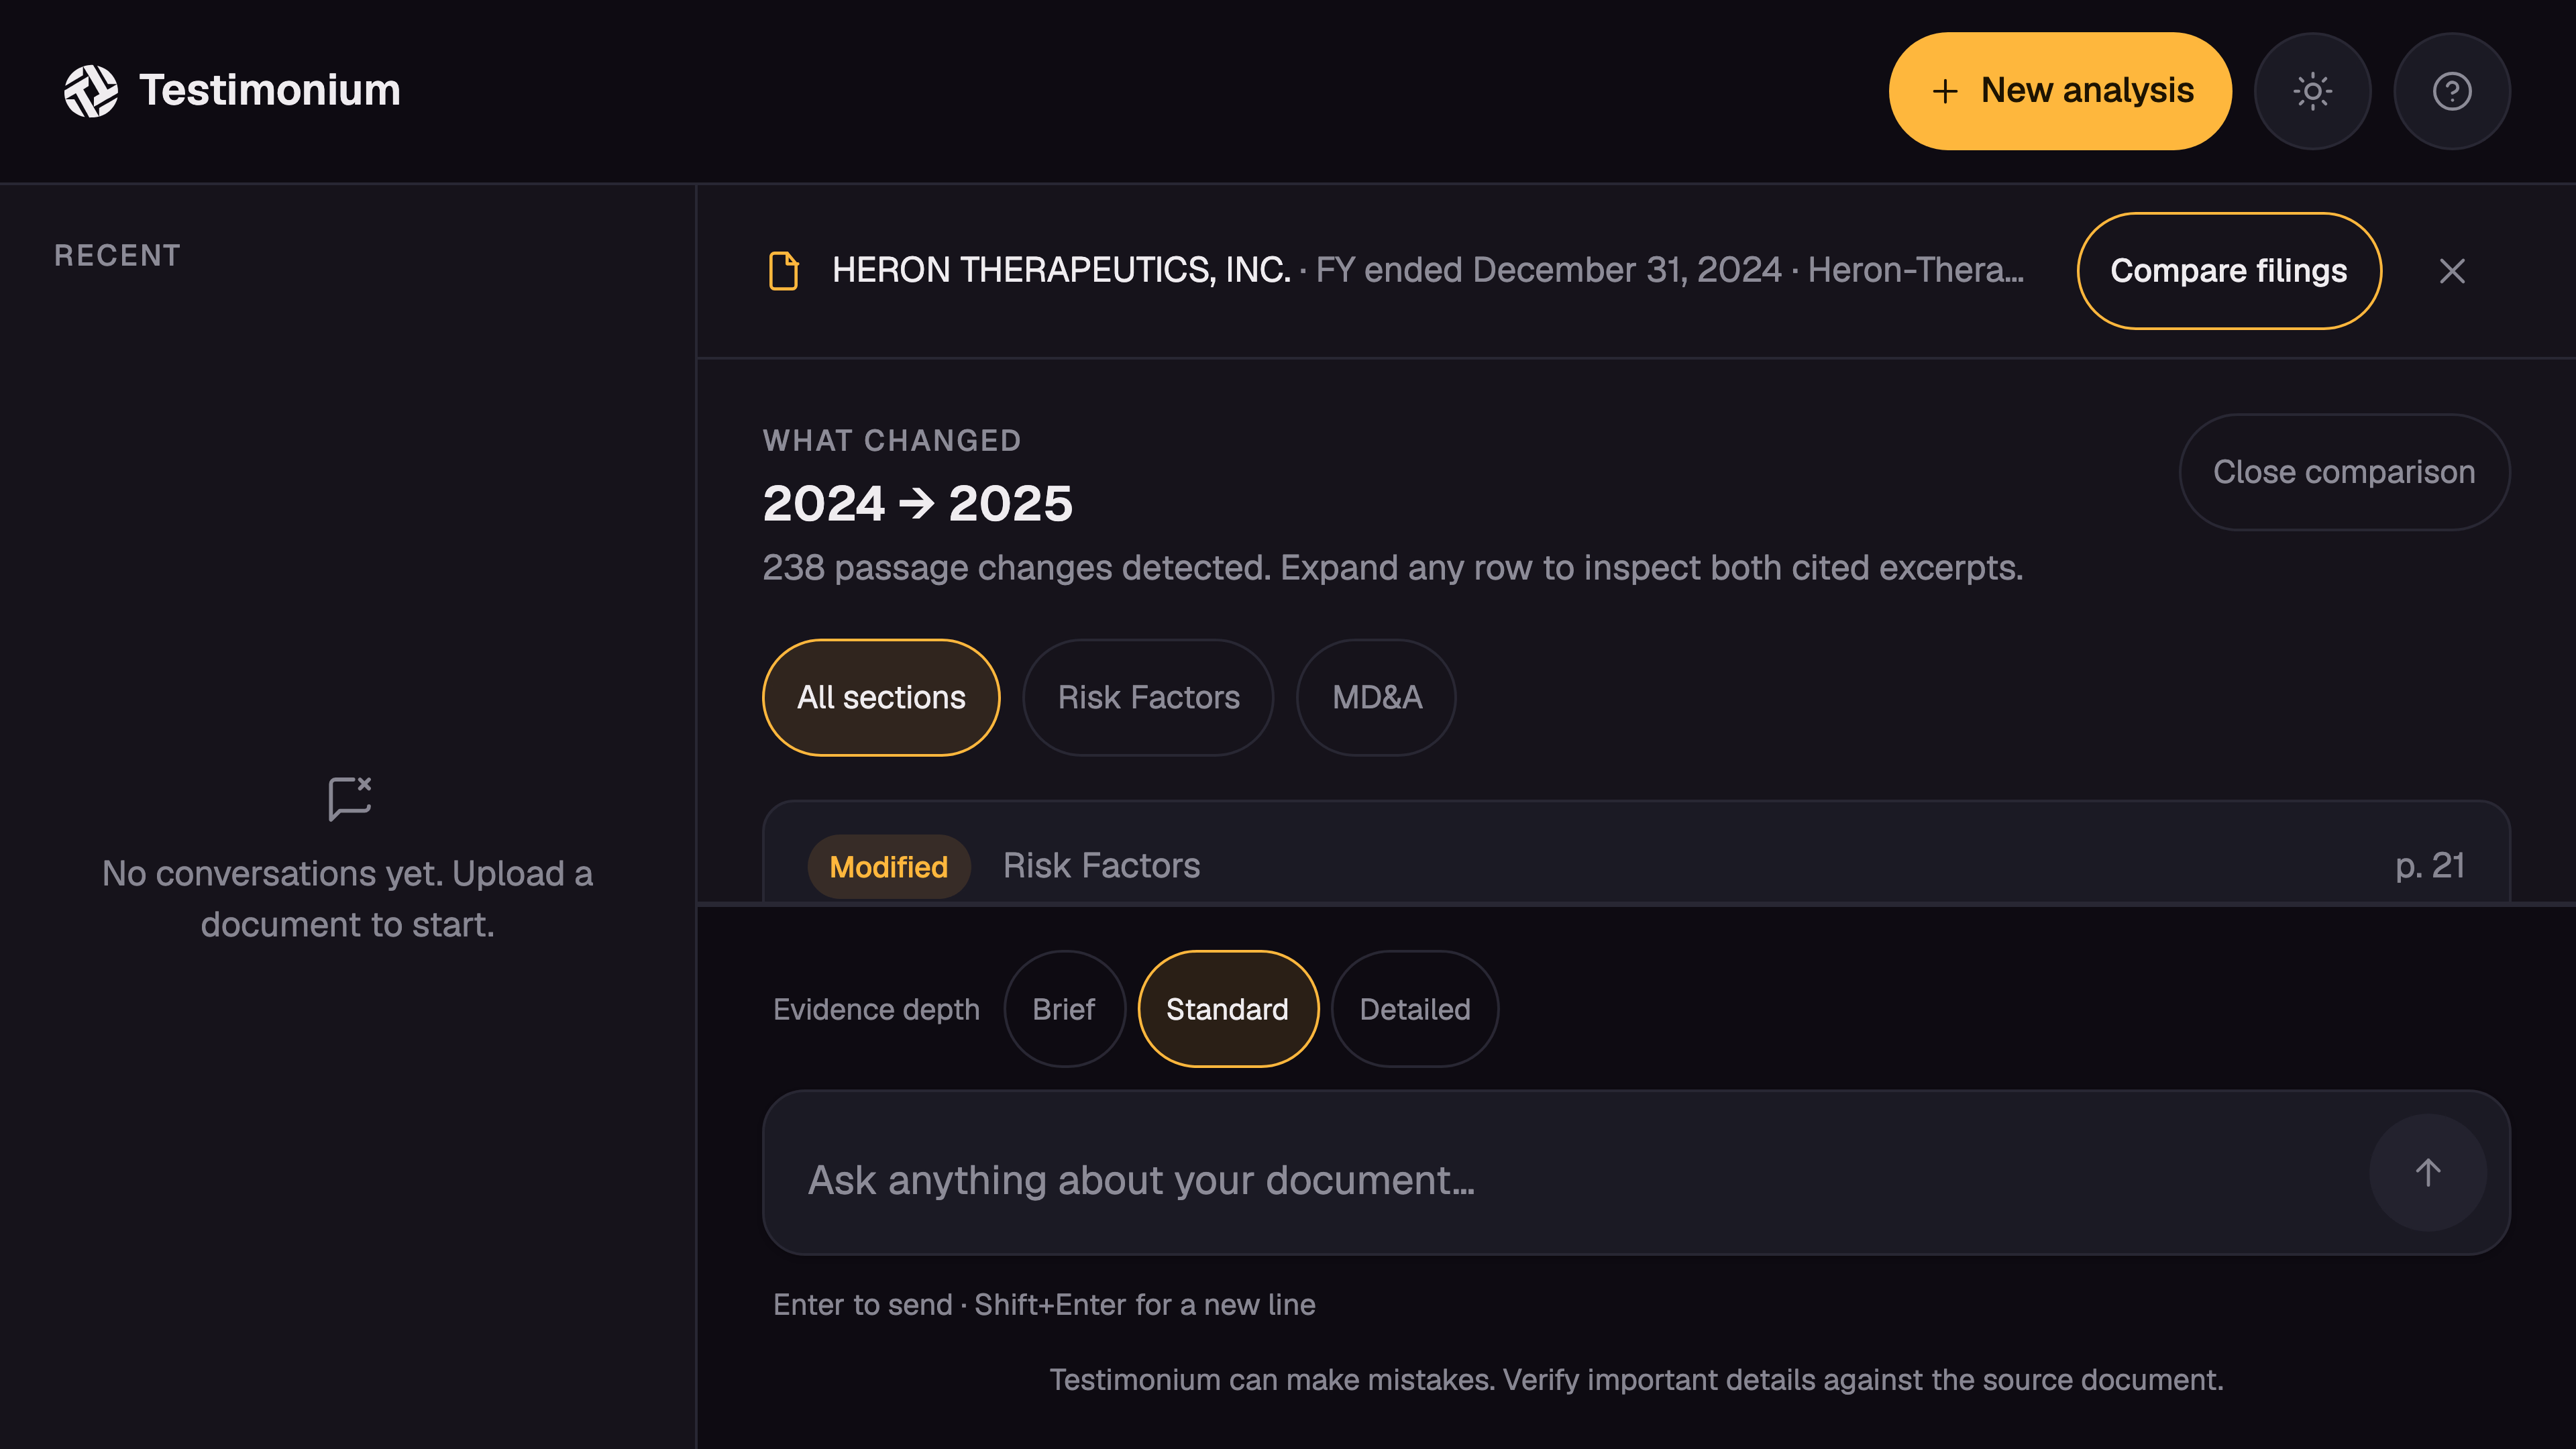Image resolution: width=2576 pixels, height=1449 pixels.
Task: Start a New analysis
Action: point(2060,91)
